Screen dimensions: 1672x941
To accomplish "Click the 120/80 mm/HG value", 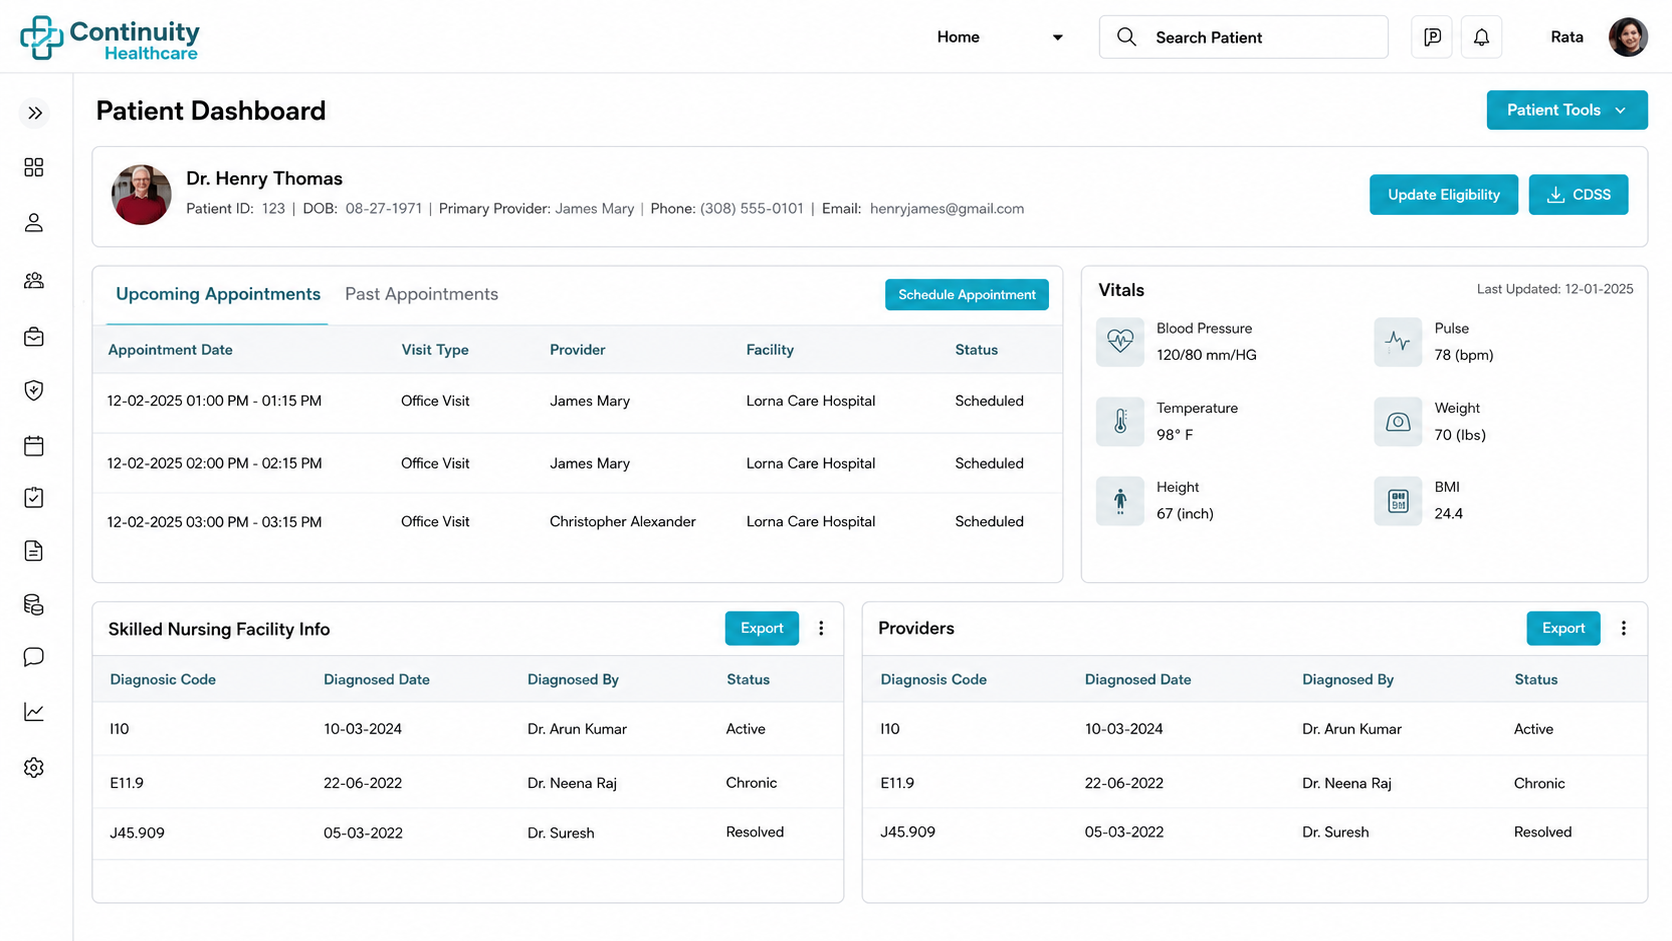I will coord(1206,355).
